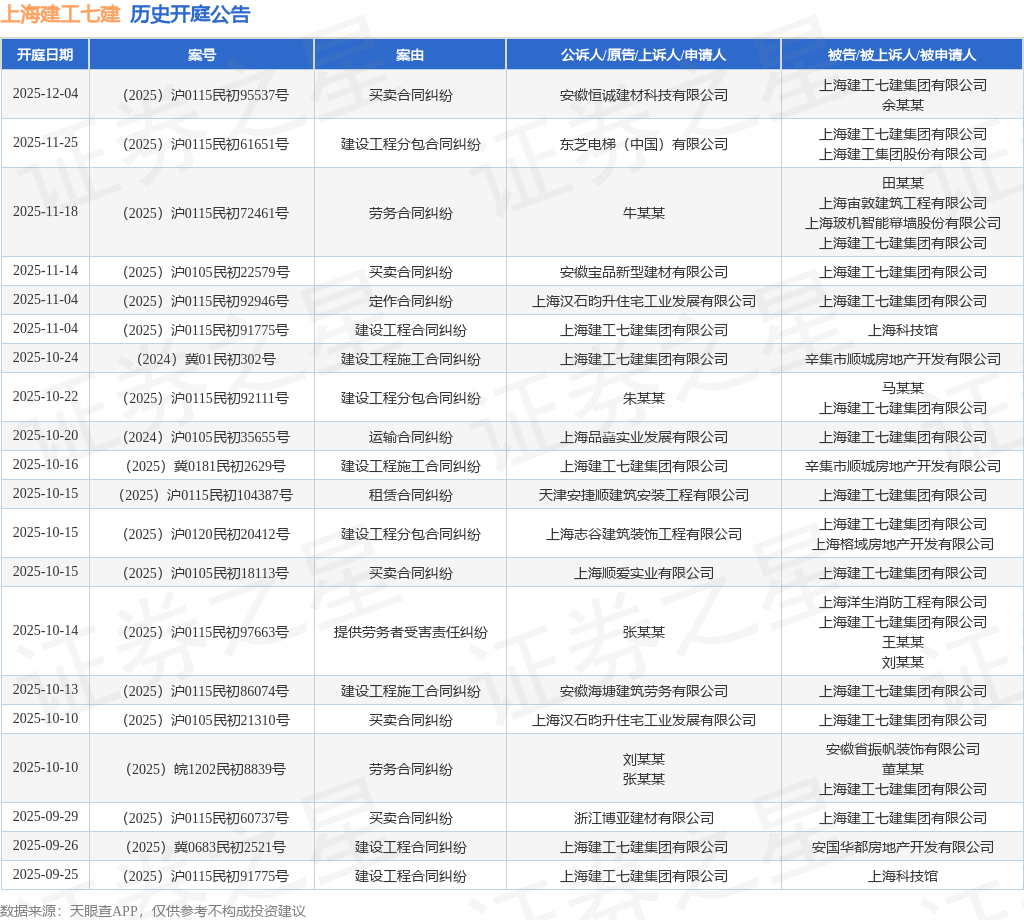The width and height of the screenshot is (1024, 920).
Task: Click the 公诉人/原告/上诉人/申请人 header
Action: pos(643,55)
